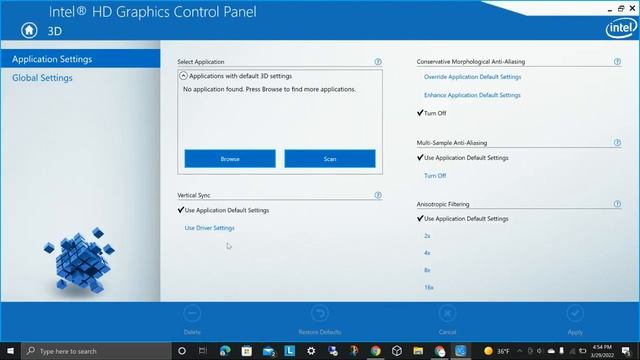
Task: Select Enhance Application Default Settings
Action: tap(472, 95)
